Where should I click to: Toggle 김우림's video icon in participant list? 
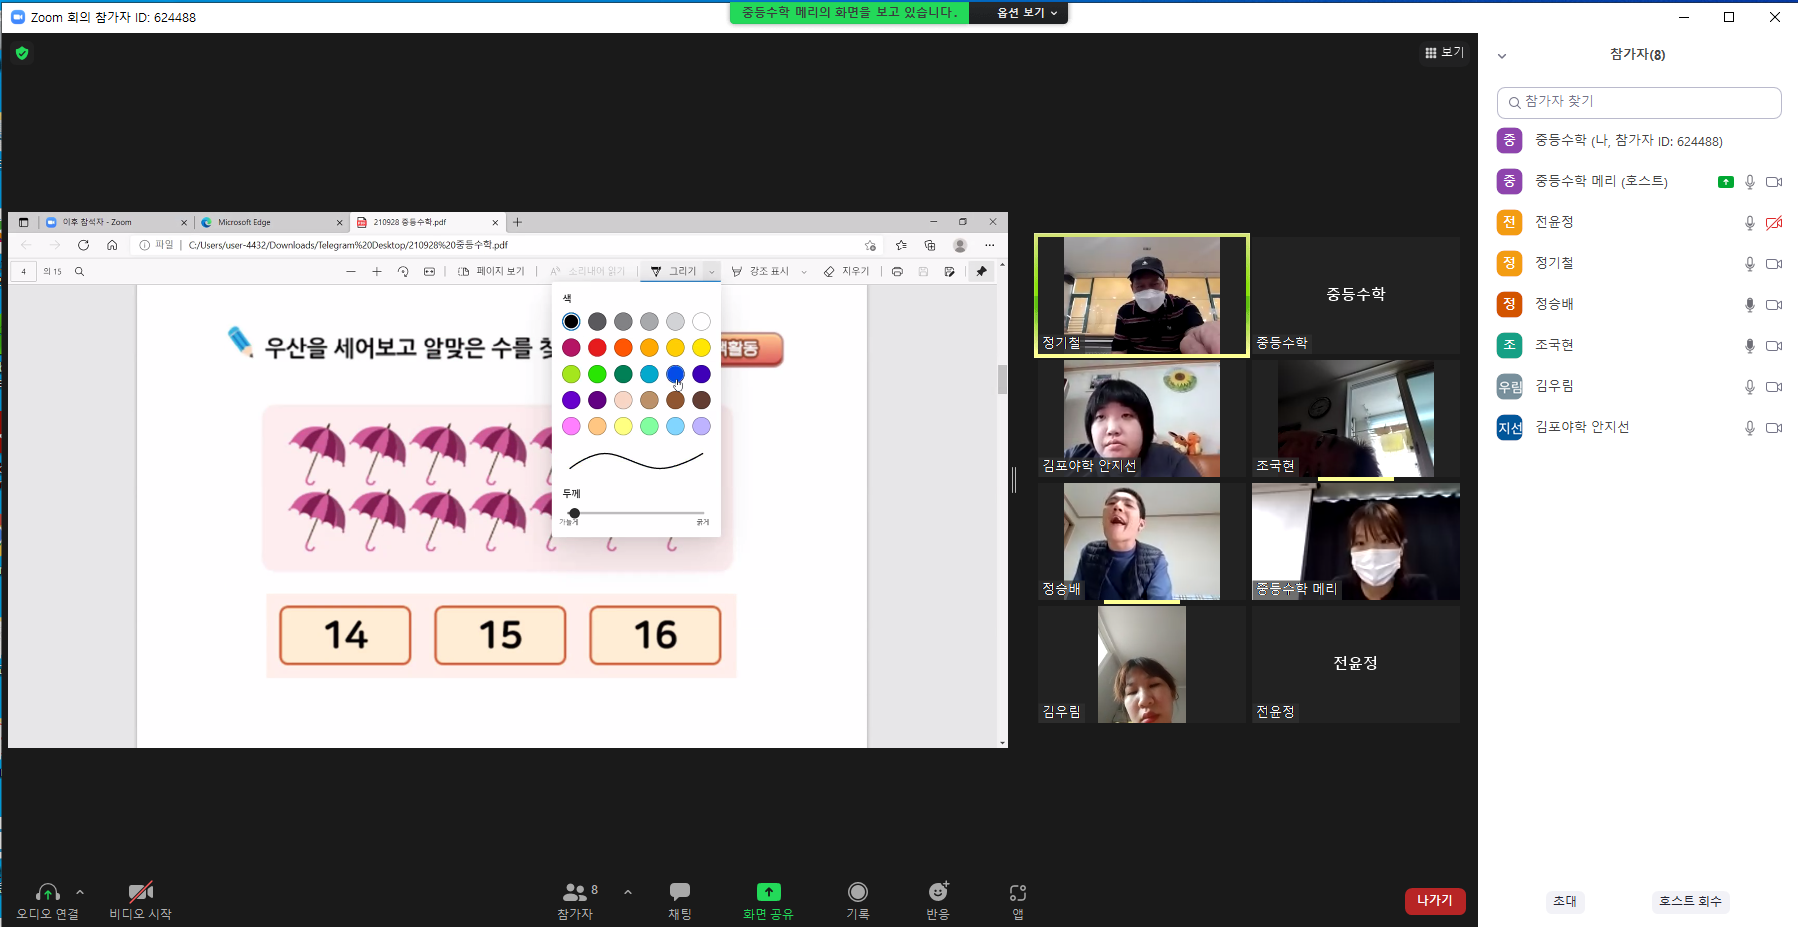[1774, 387]
